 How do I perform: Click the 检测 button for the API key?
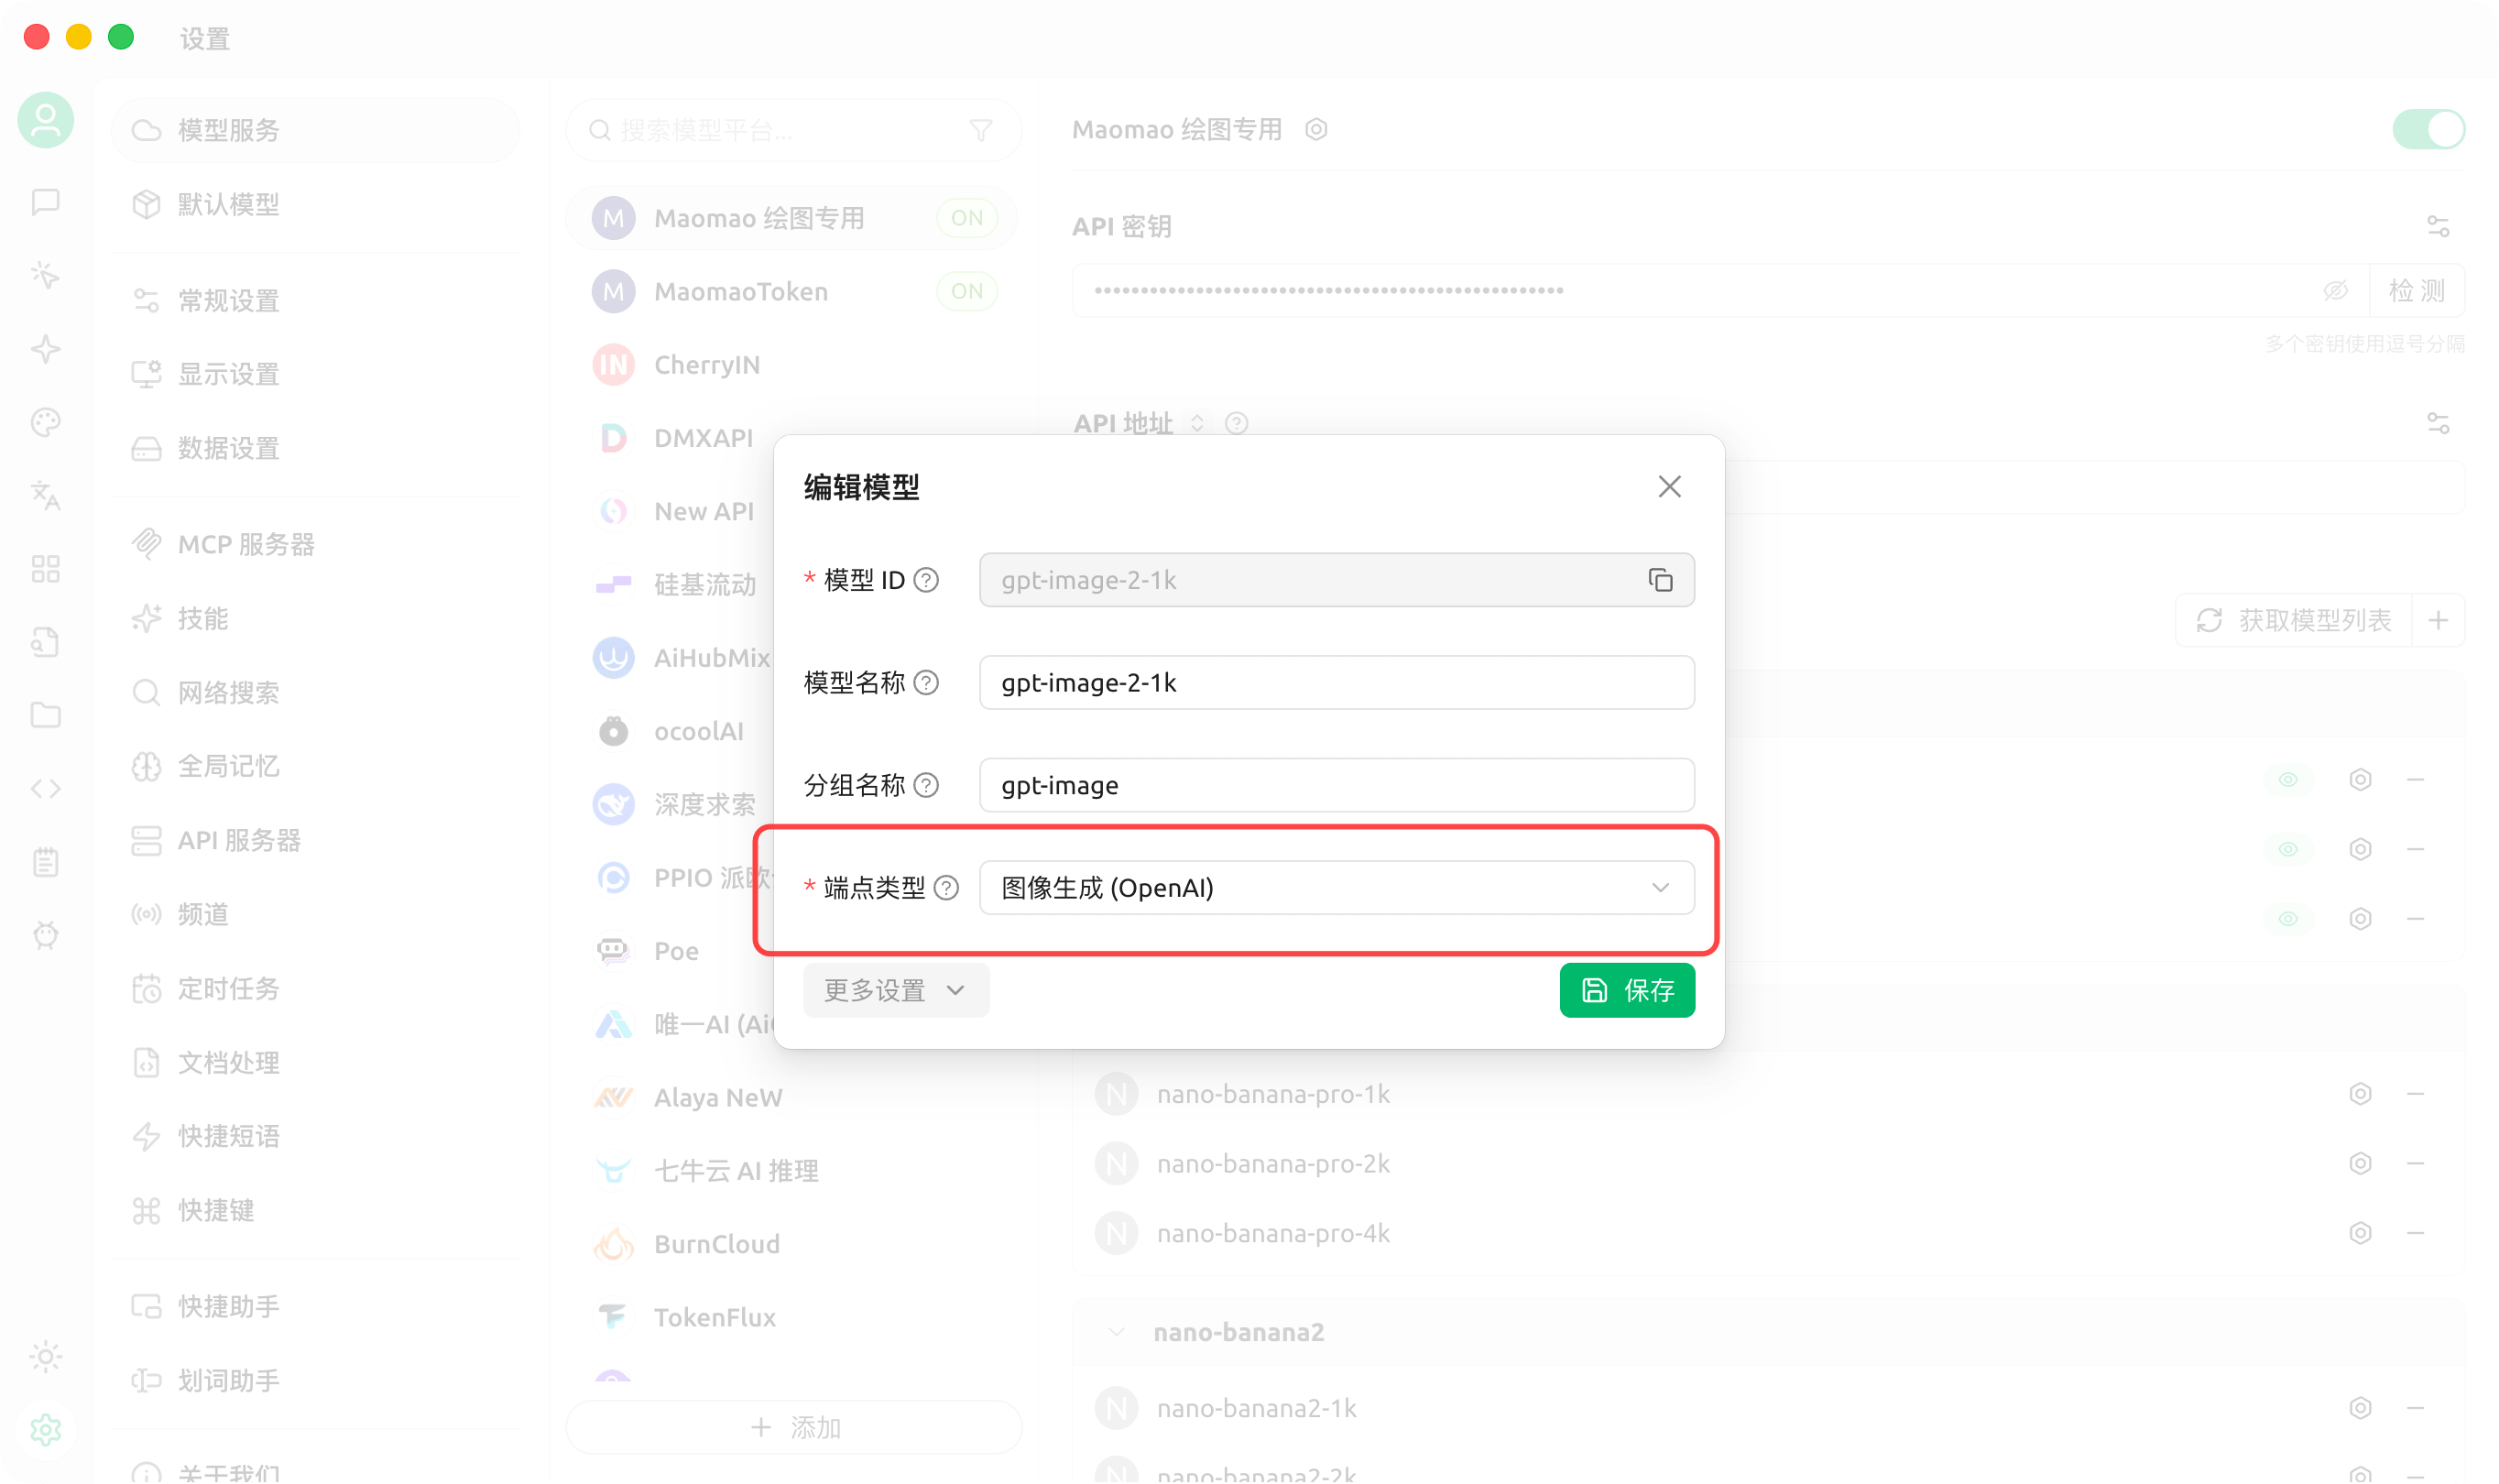[x=2416, y=290]
